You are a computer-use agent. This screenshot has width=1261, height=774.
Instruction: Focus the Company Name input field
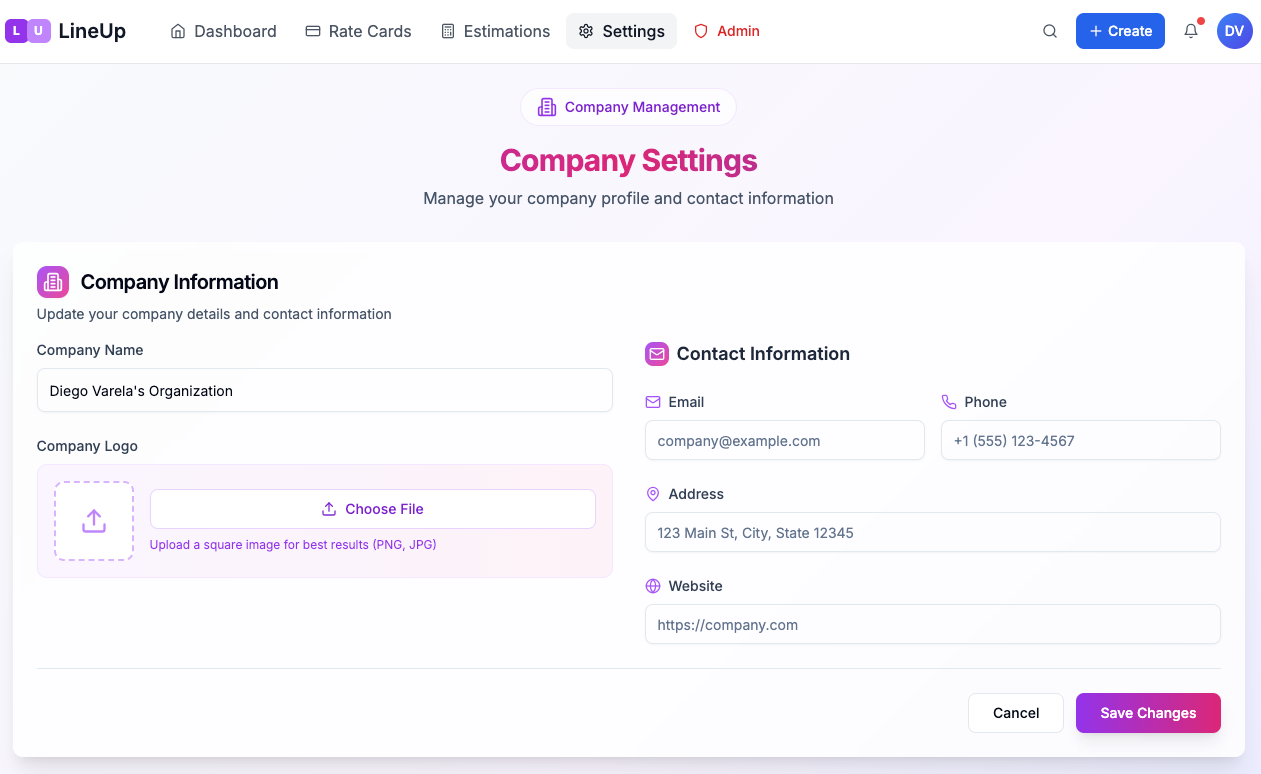[324, 391]
